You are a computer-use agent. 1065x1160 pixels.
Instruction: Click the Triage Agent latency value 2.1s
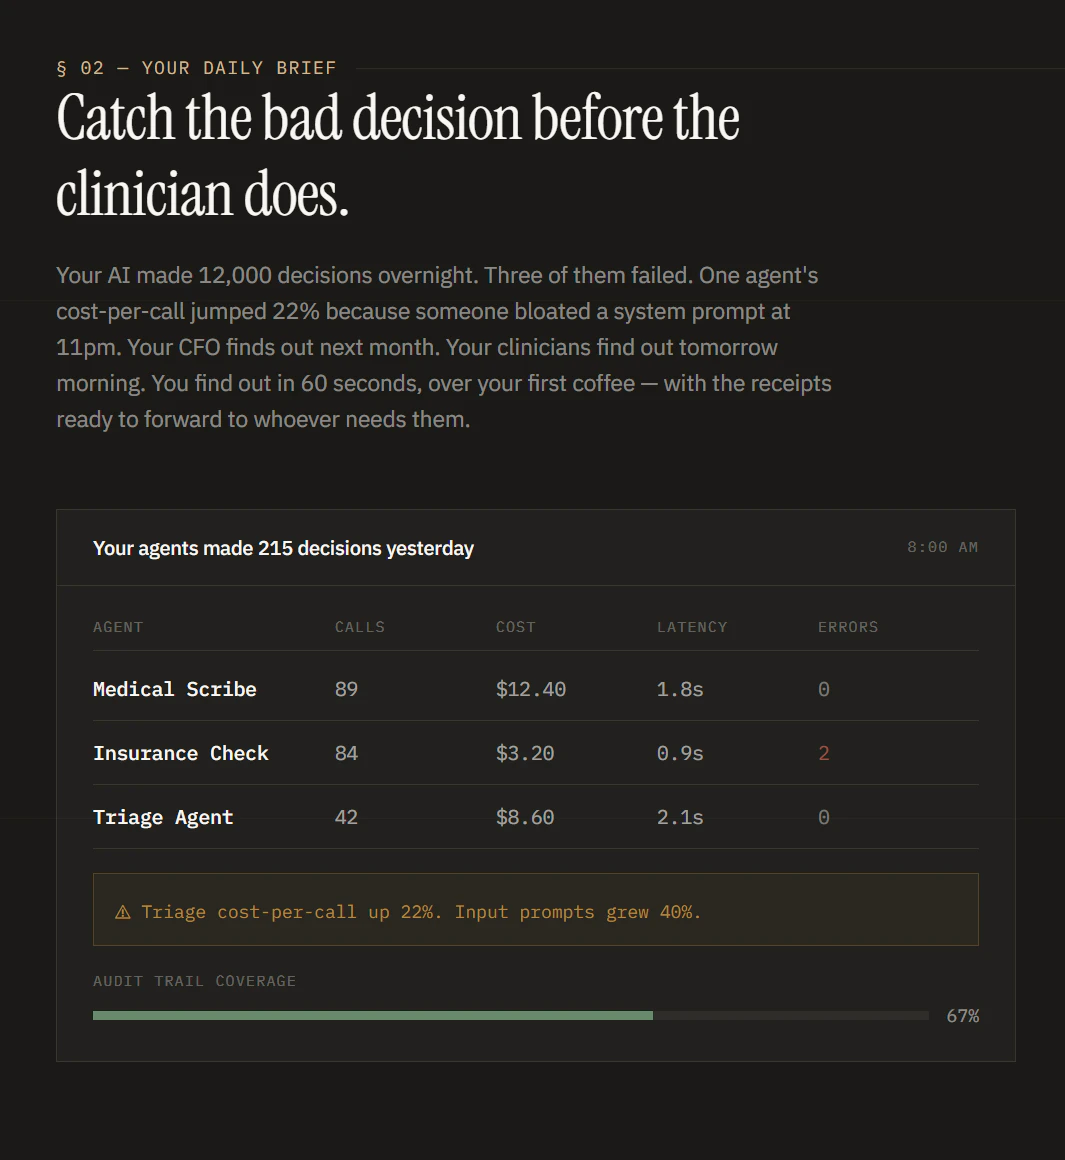[x=679, y=817]
